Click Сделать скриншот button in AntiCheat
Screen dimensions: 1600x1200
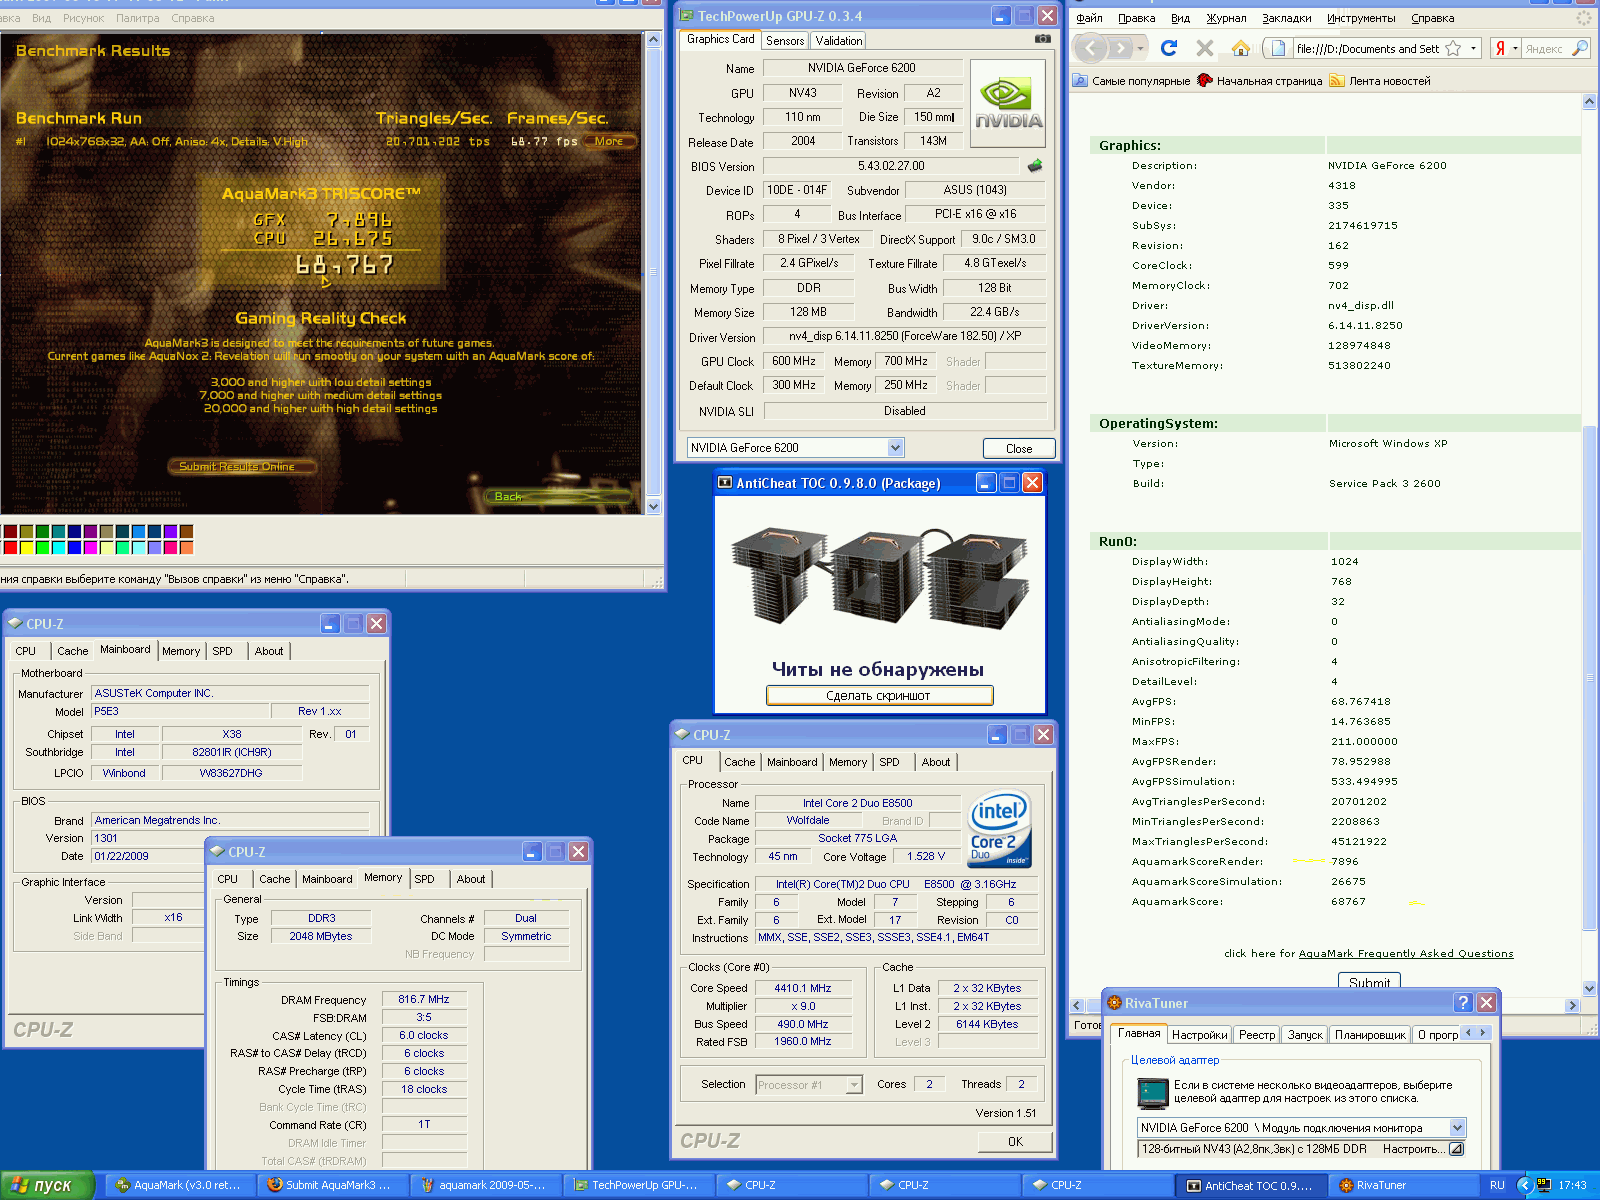[x=879, y=695]
